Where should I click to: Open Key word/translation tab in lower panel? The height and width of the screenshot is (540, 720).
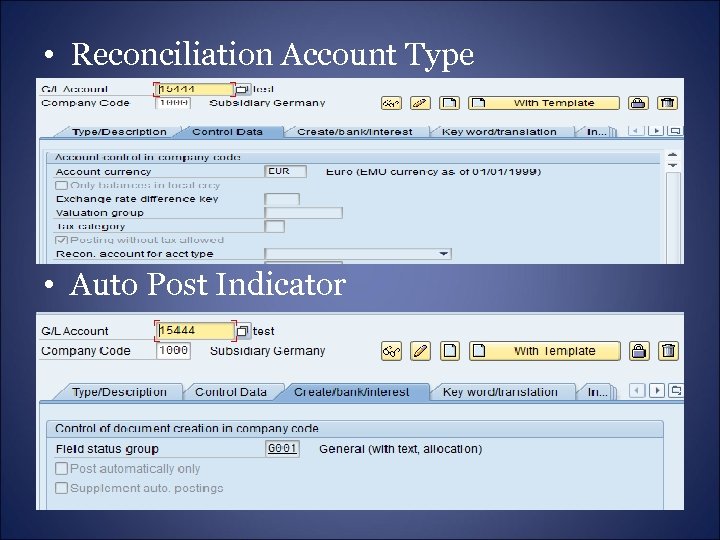coord(500,392)
